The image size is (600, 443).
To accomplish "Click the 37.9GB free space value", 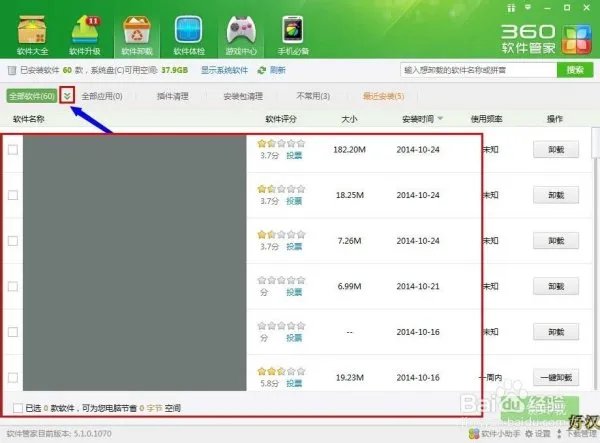I will point(174,70).
